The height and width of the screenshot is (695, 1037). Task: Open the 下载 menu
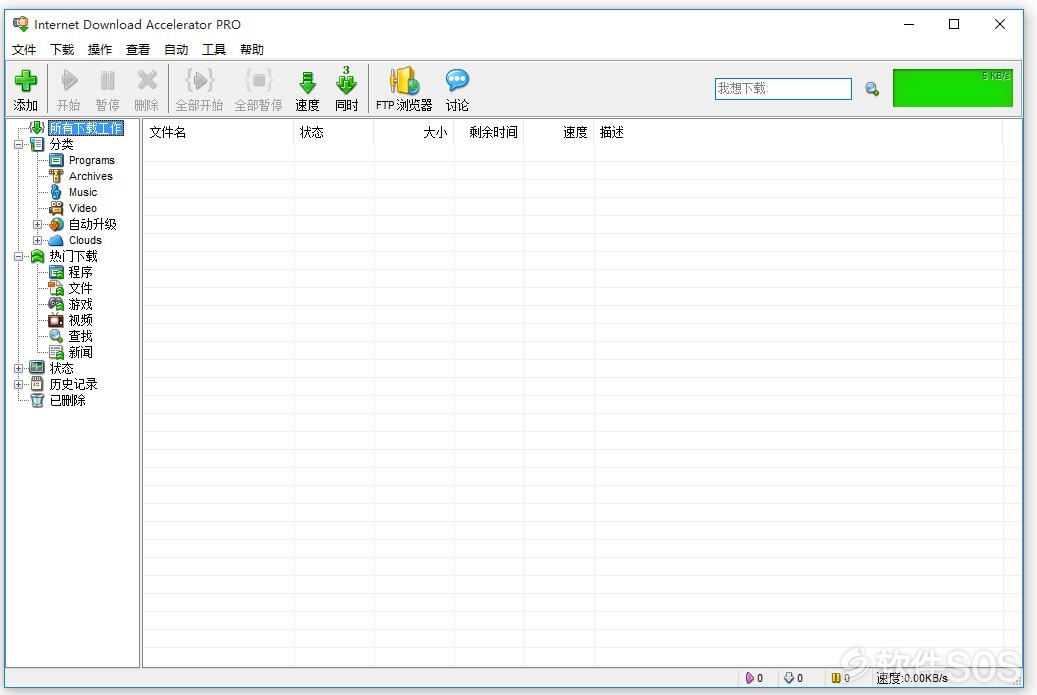click(62, 50)
